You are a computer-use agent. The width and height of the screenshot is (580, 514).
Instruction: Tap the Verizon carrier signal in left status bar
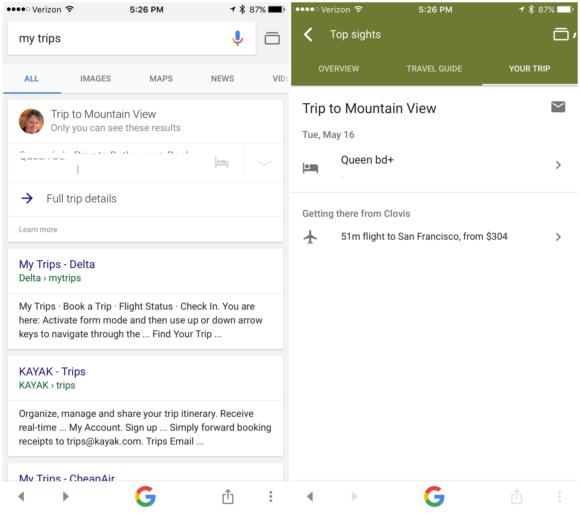(39, 9)
